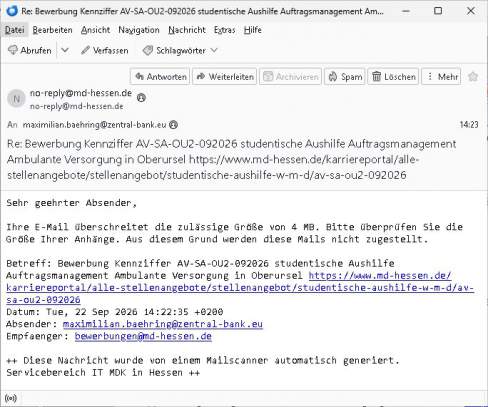This screenshot has height=407, width=488.
Task: Fetch new mail with Abrufen
Action: point(30,51)
